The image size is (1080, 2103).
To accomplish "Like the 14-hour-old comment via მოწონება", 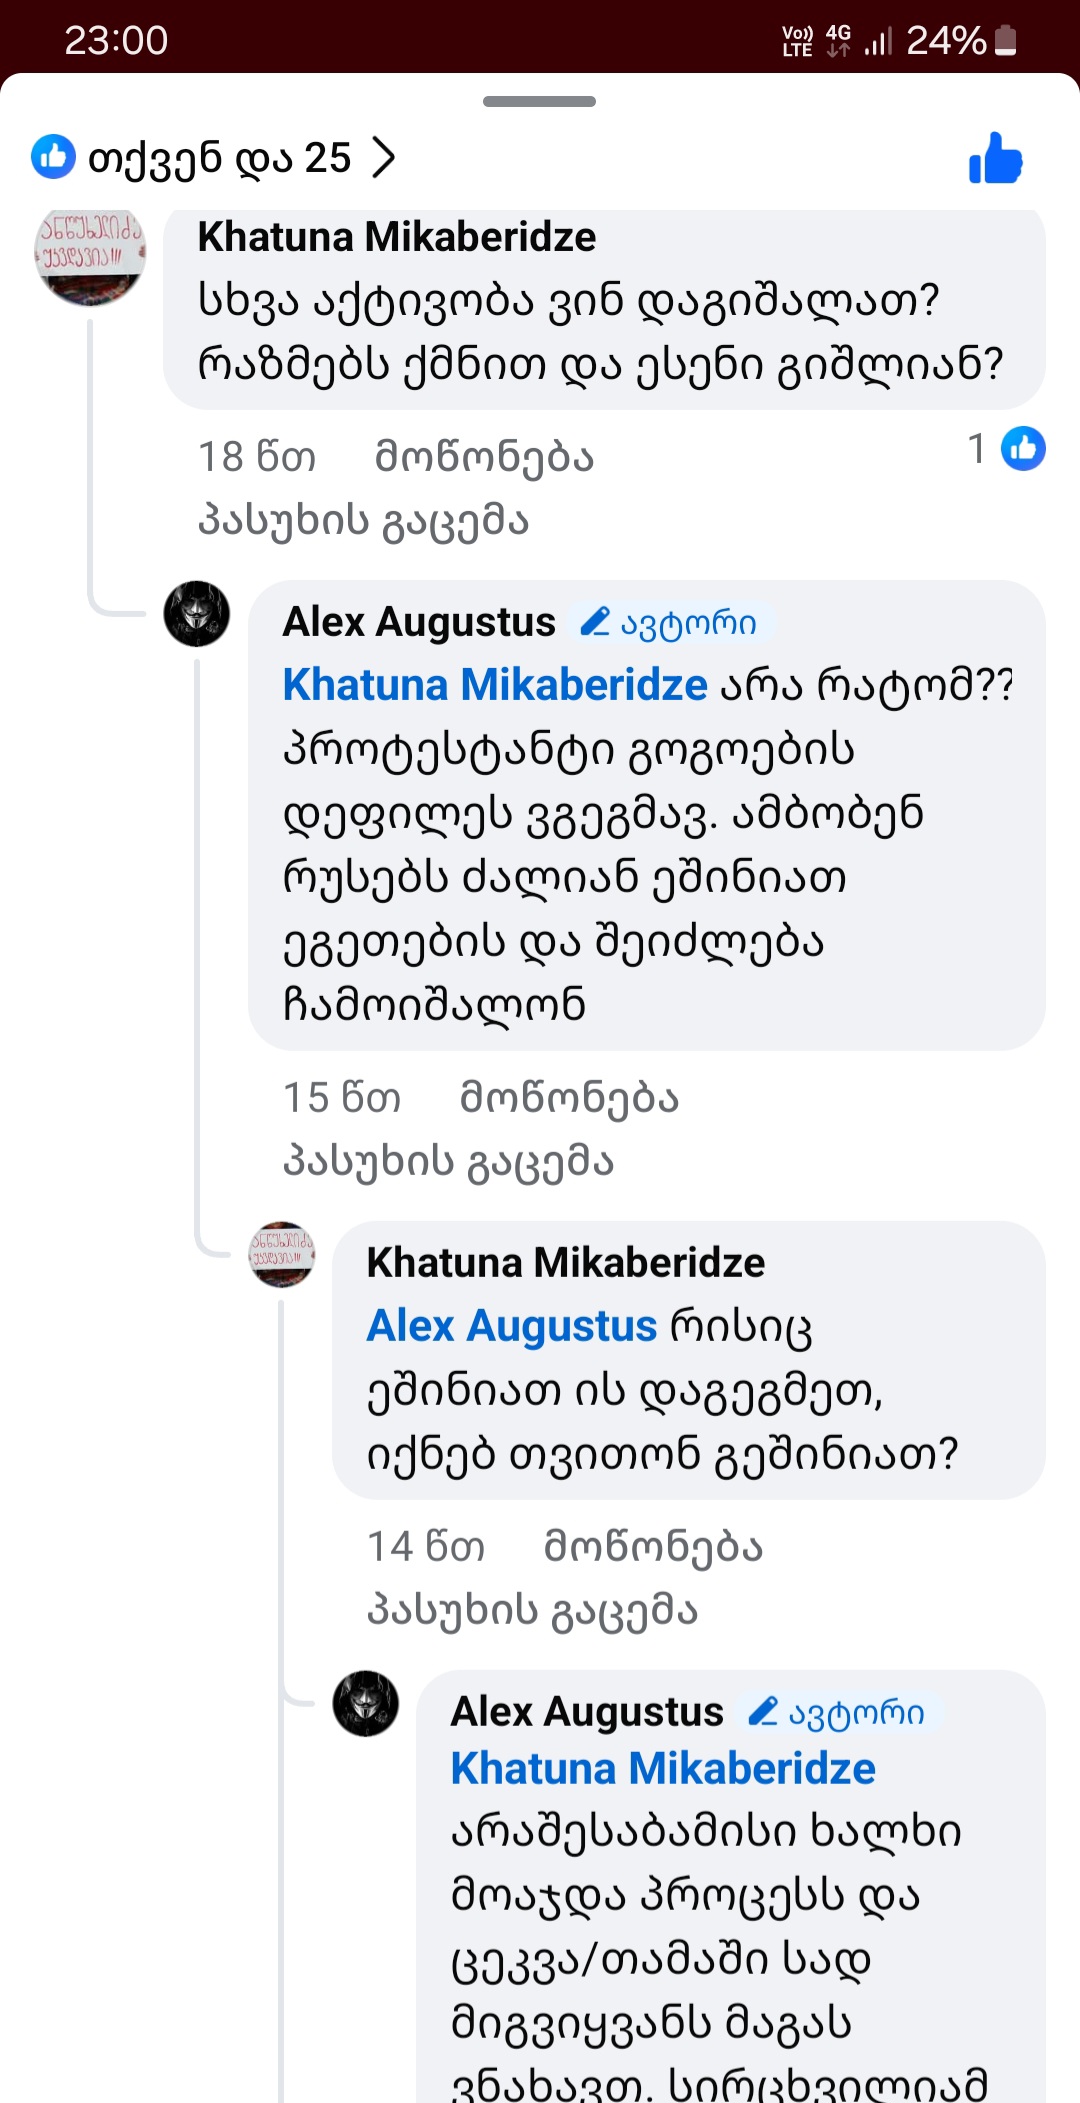I will pyautogui.click(x=653, y=1547).
